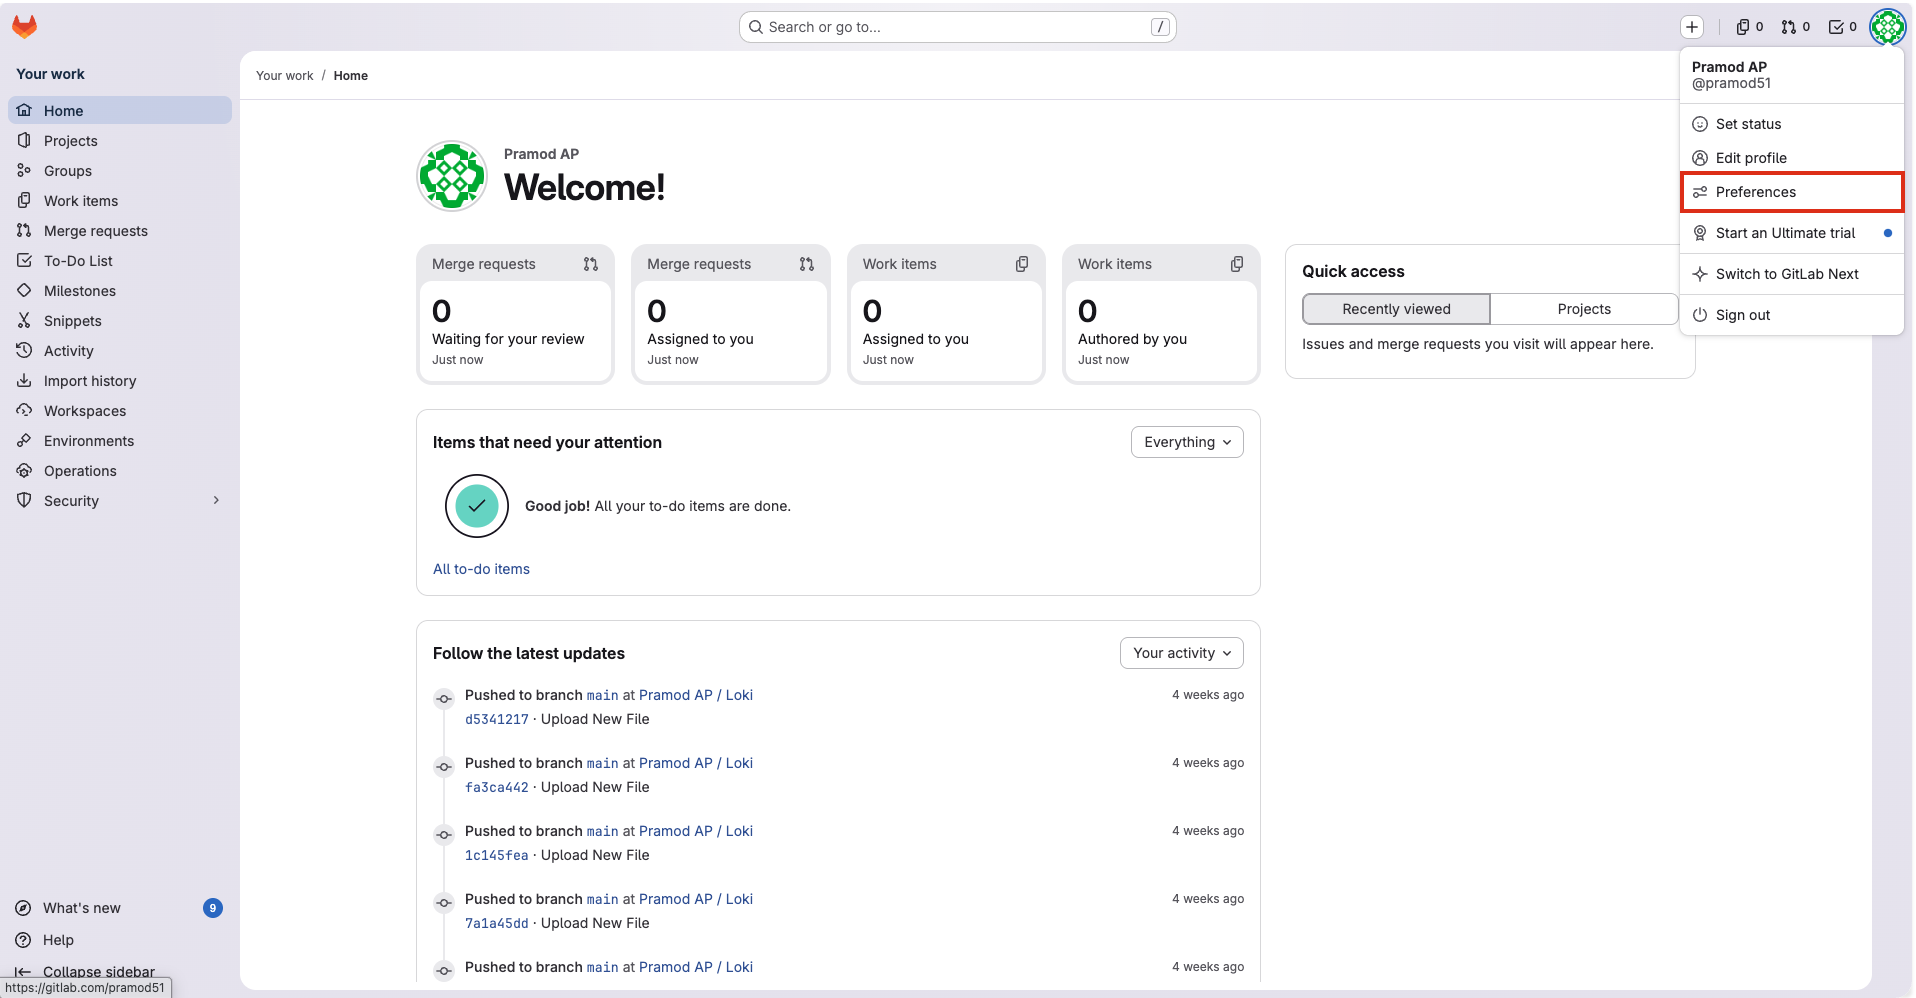
Task: Click the Activity history icon in sidebar
Action: tap(24, 350)
